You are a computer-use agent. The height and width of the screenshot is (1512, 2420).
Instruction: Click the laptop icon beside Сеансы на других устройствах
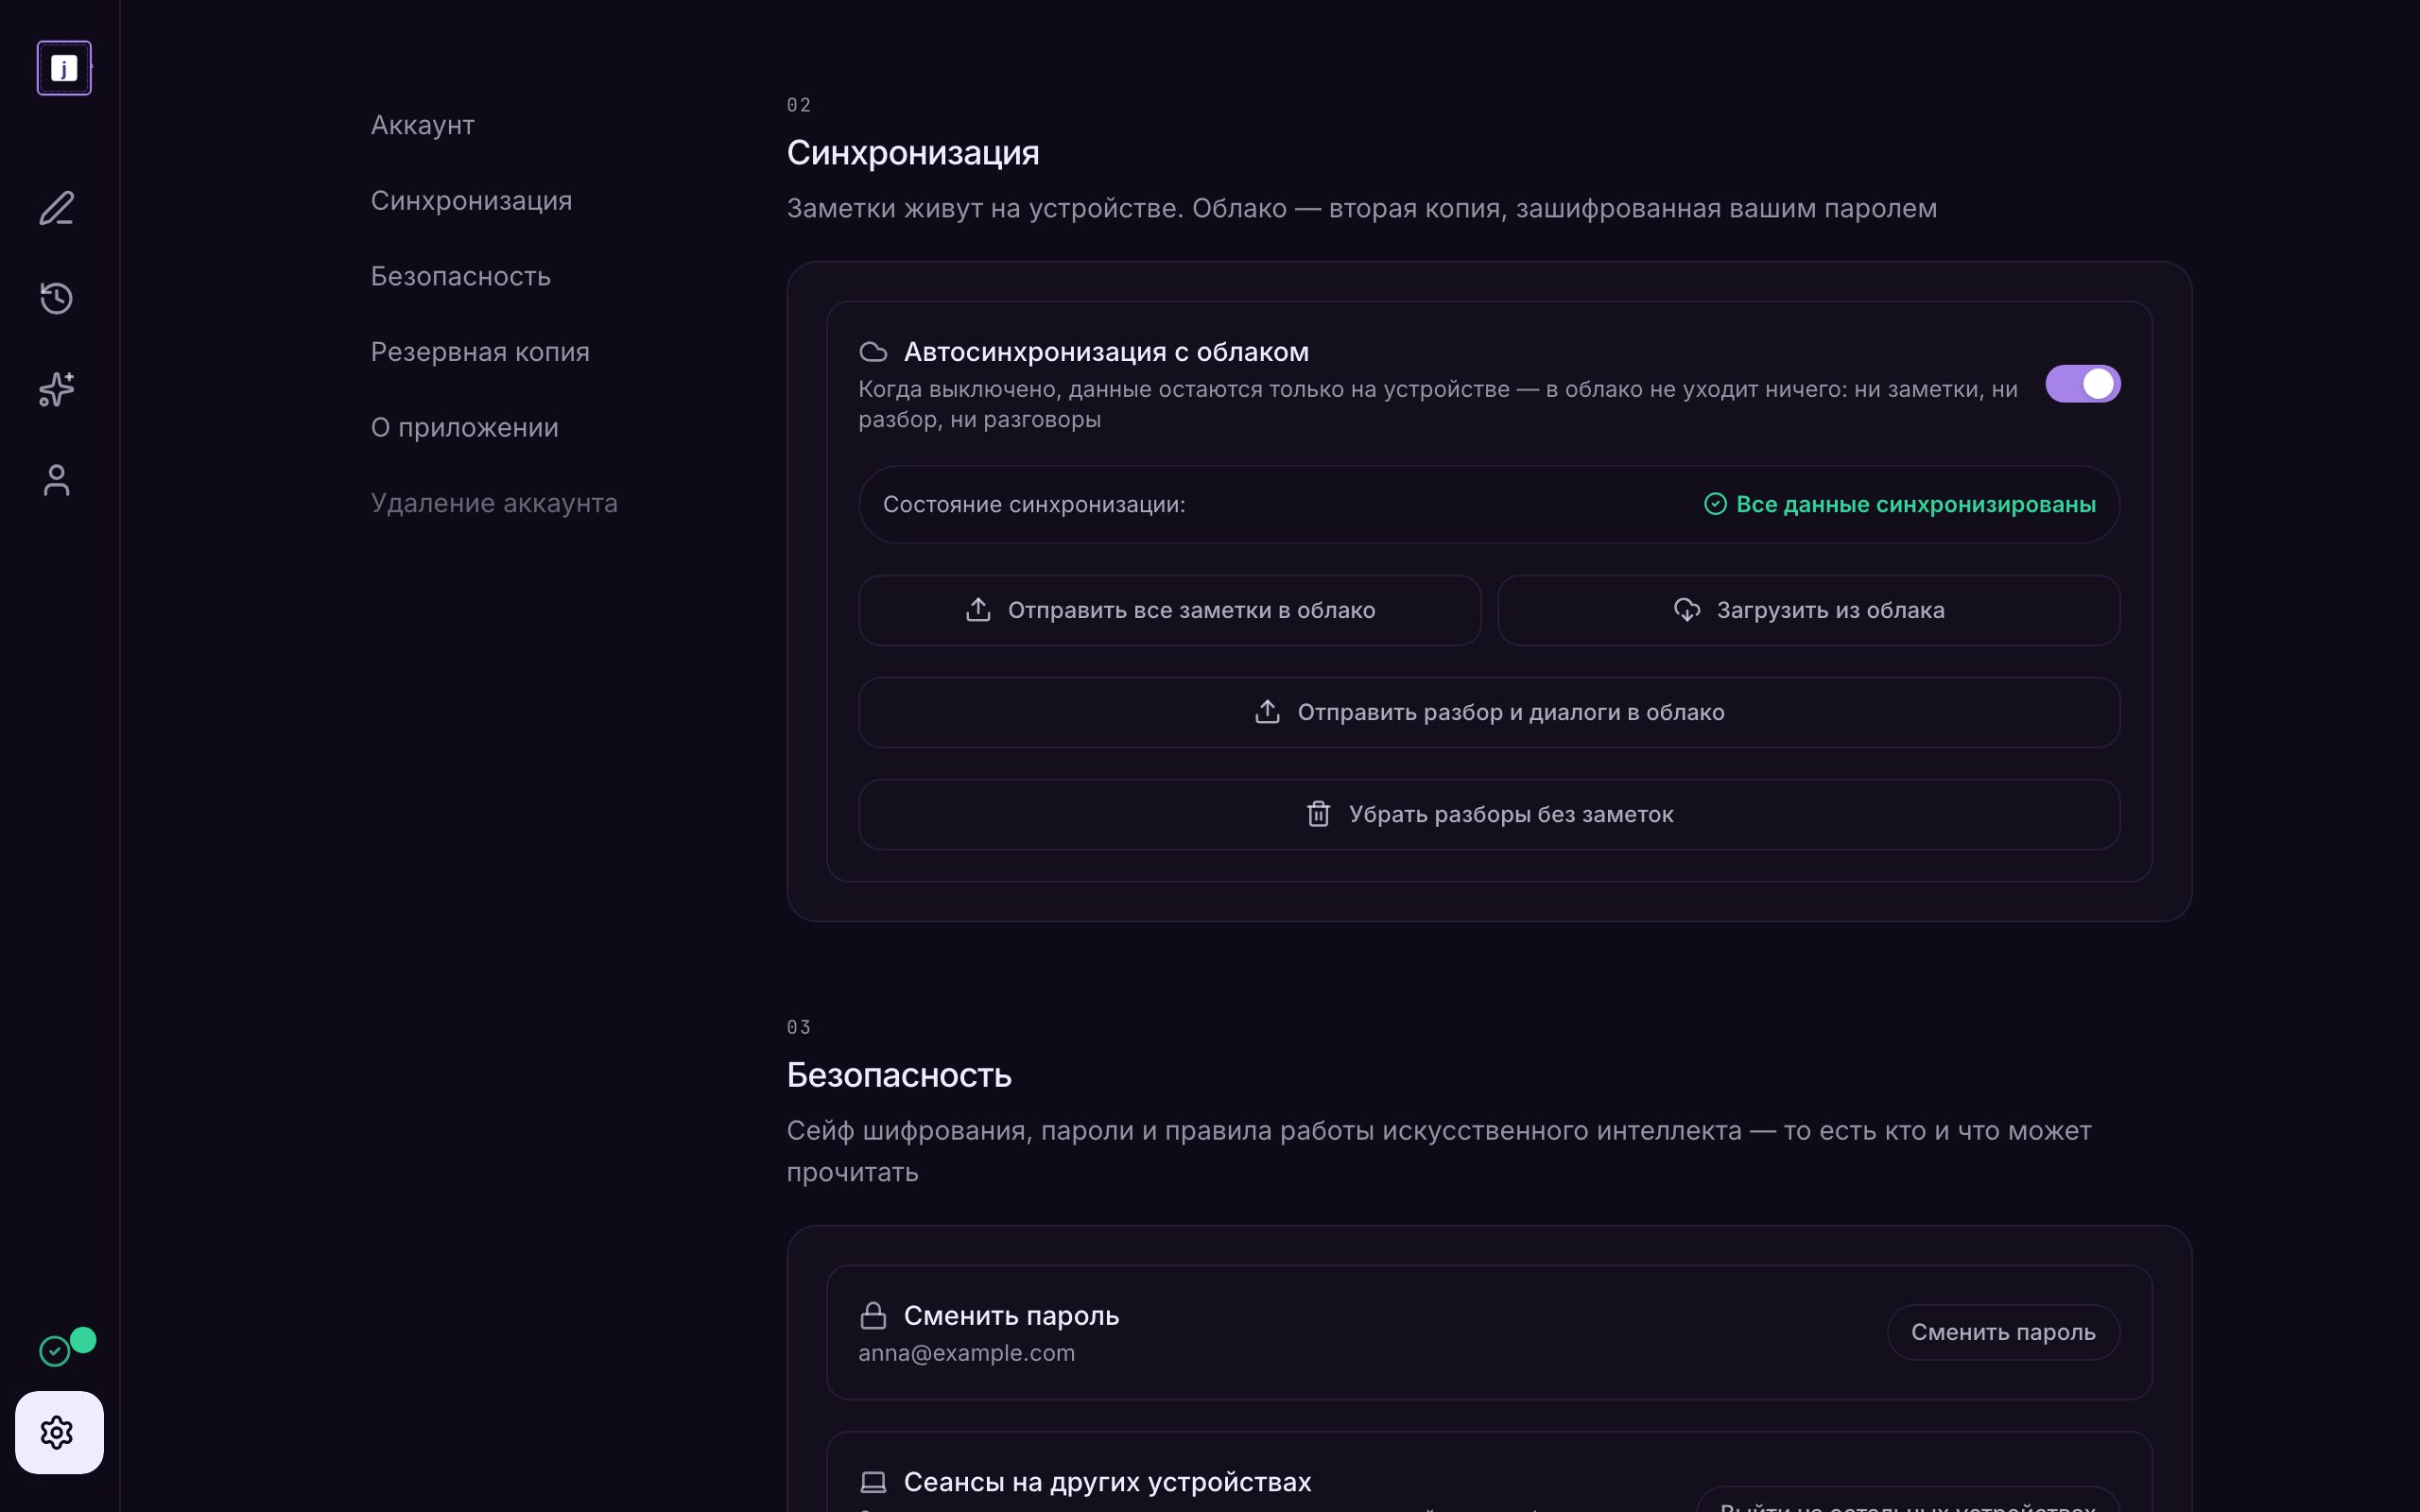tap(873, 1482)
